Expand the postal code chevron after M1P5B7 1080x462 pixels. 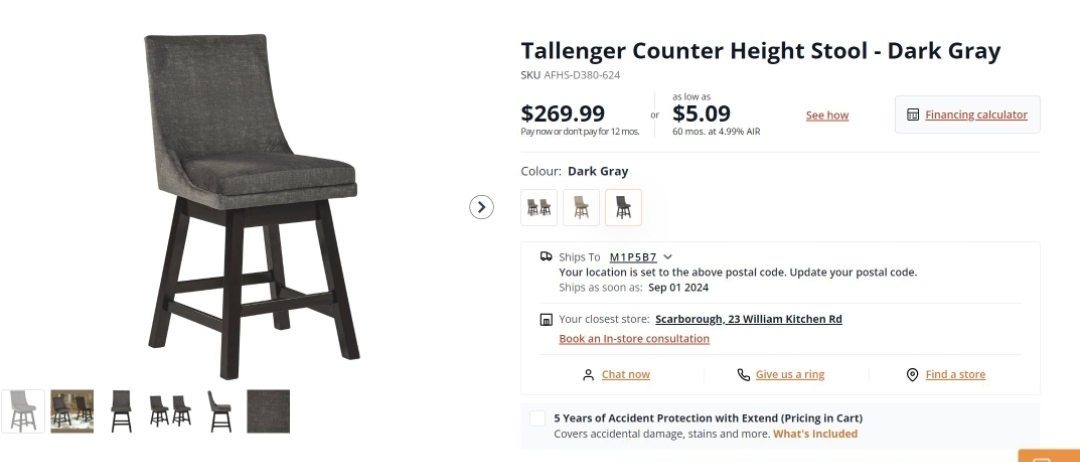pos(668,257)
